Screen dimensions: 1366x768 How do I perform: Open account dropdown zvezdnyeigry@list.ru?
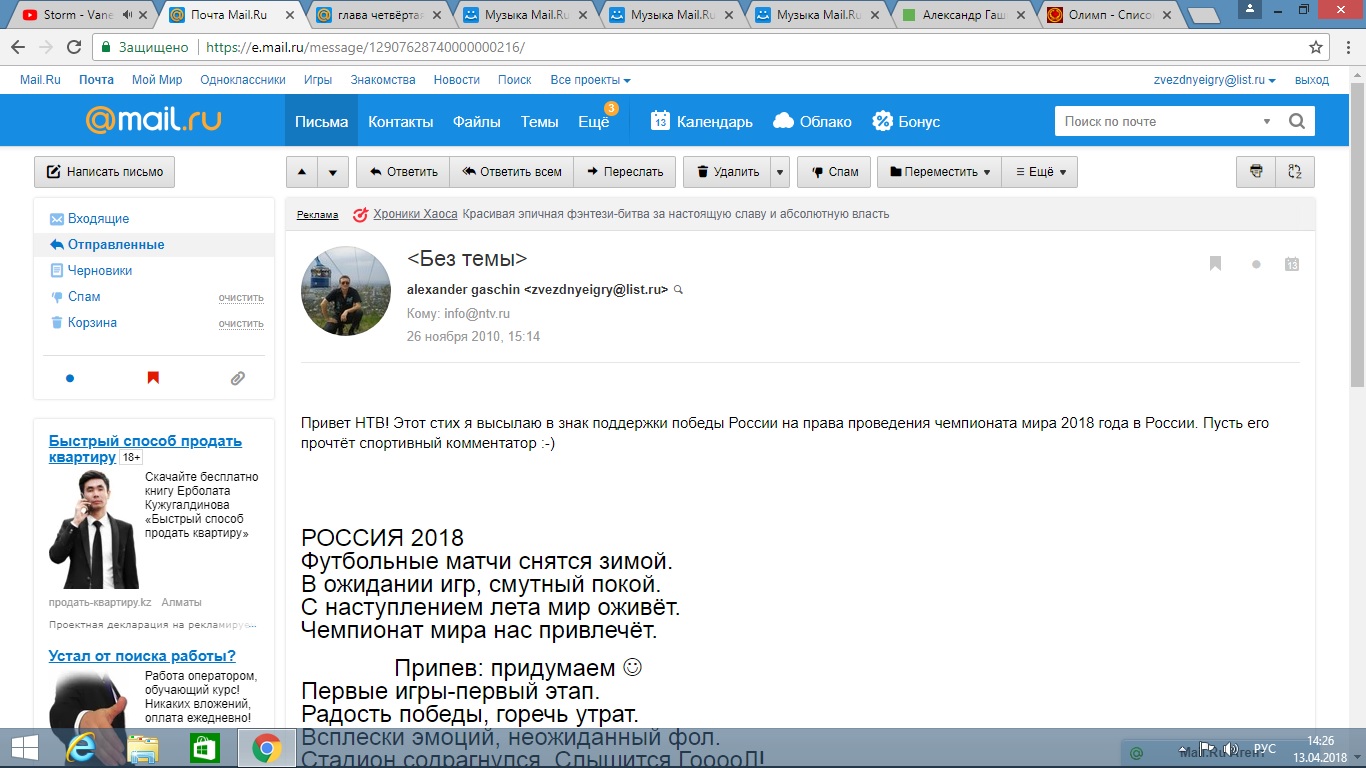coord(1214,80)
